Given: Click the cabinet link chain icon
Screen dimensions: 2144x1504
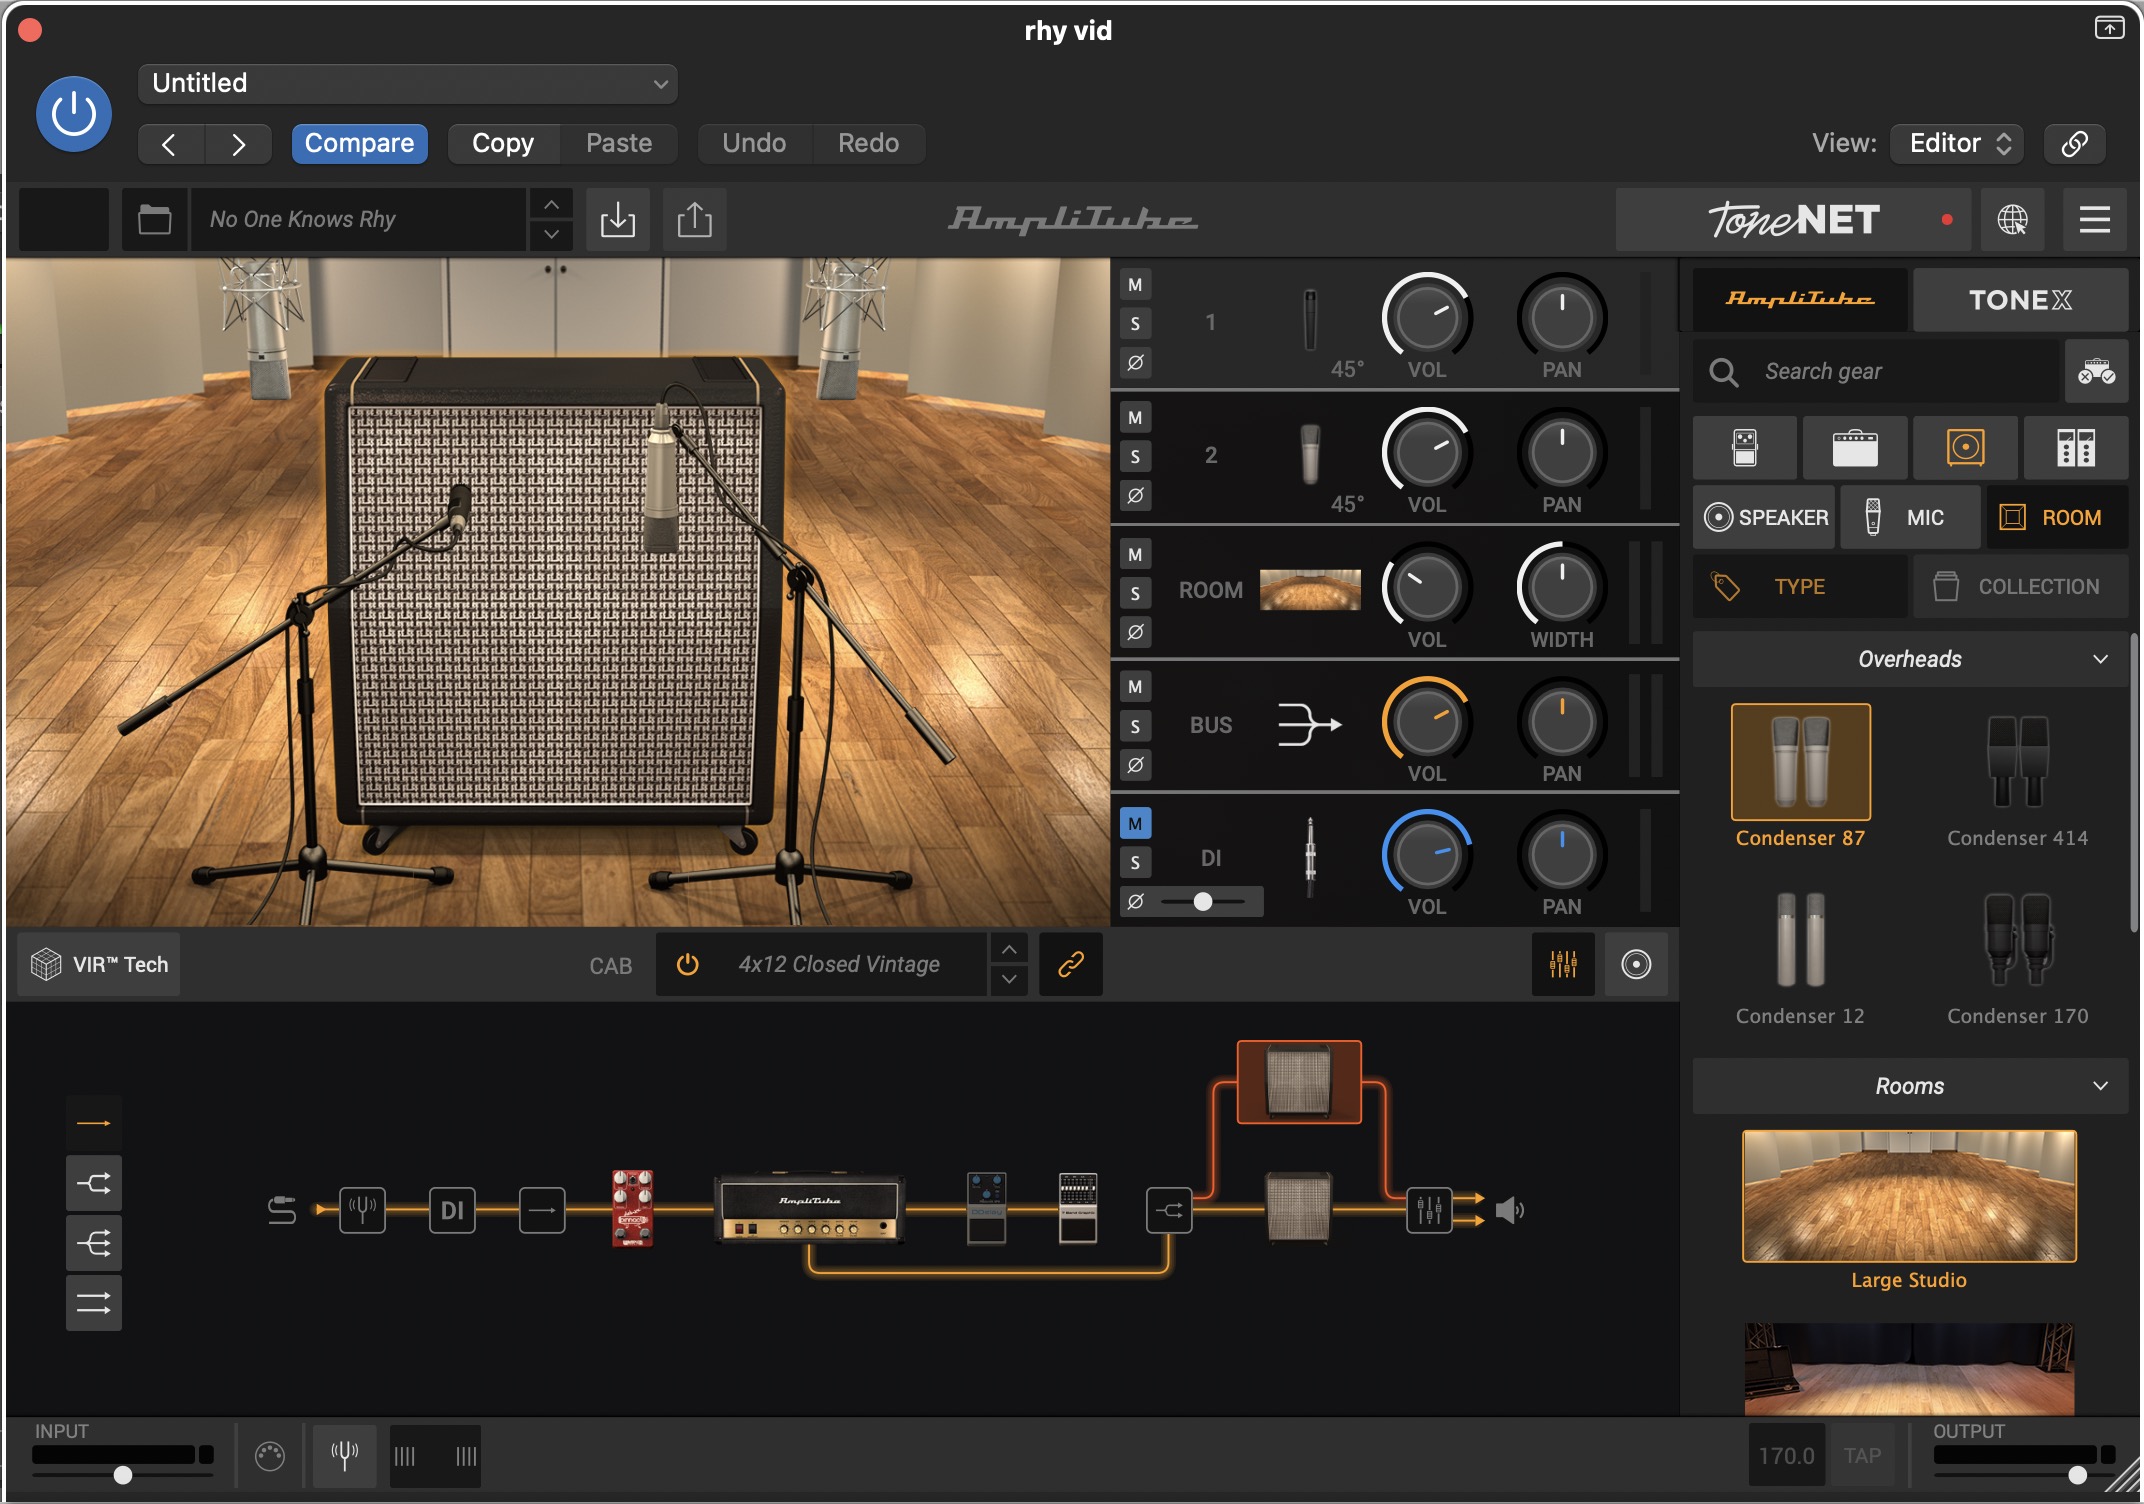Looking at the screenshot, I should pyautogui.click(x=1070, y=964).
